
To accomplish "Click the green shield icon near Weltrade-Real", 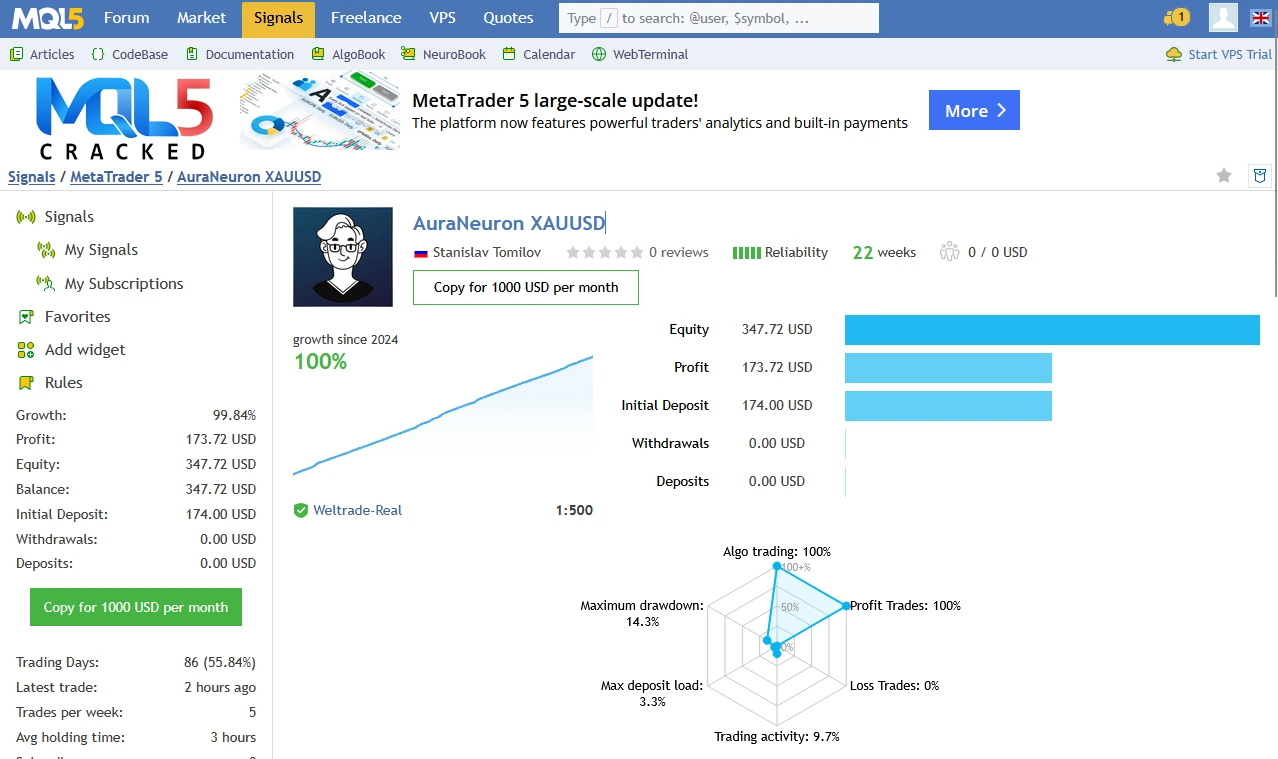I will 300,510.
